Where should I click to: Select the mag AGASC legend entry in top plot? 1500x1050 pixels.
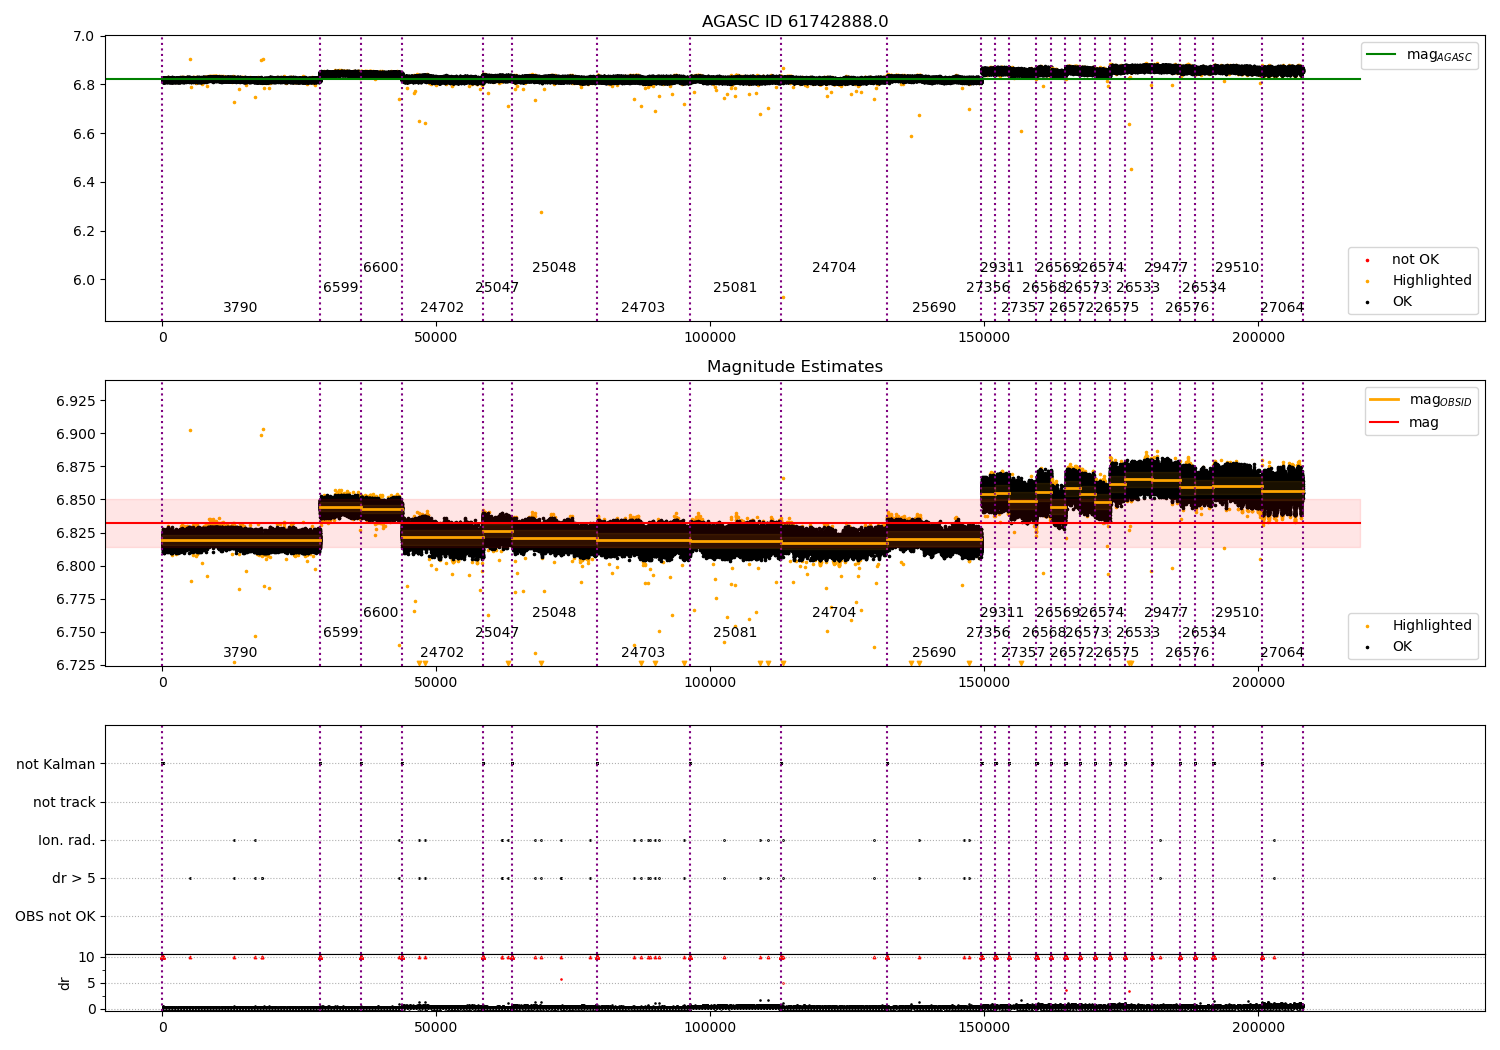[1420, 55]
